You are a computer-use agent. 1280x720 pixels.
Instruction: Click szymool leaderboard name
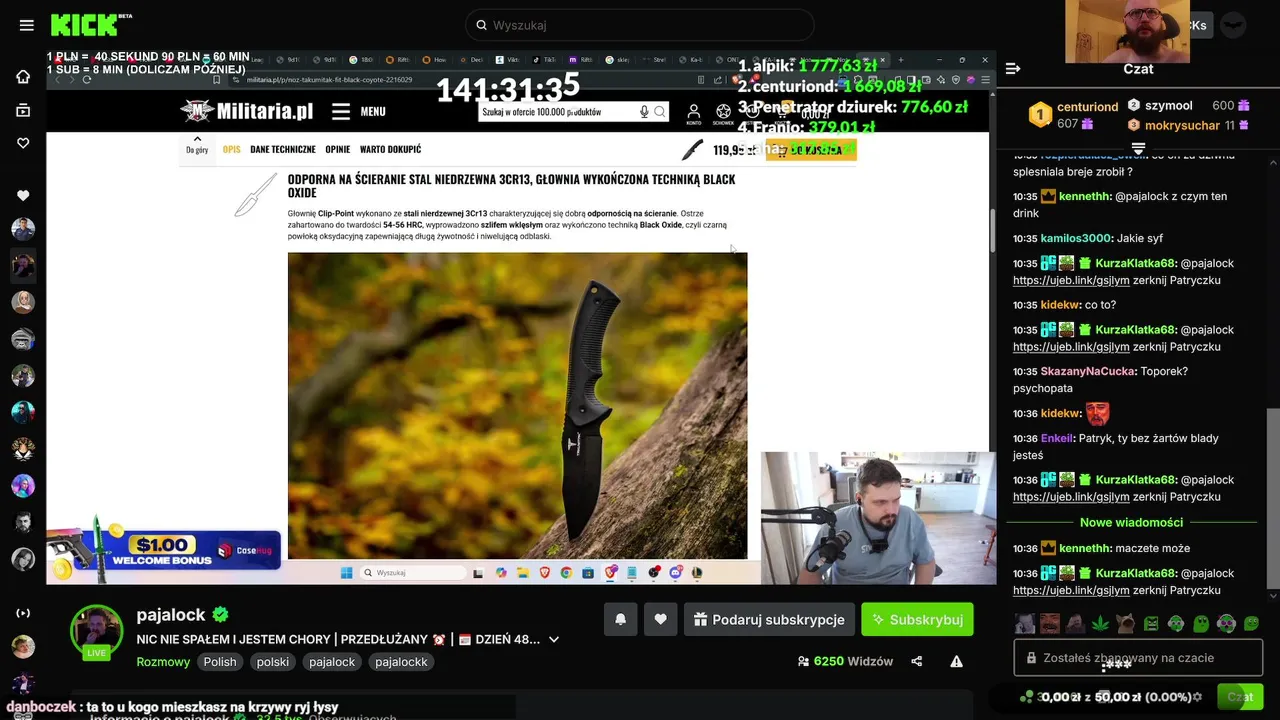click(1168, 105)
